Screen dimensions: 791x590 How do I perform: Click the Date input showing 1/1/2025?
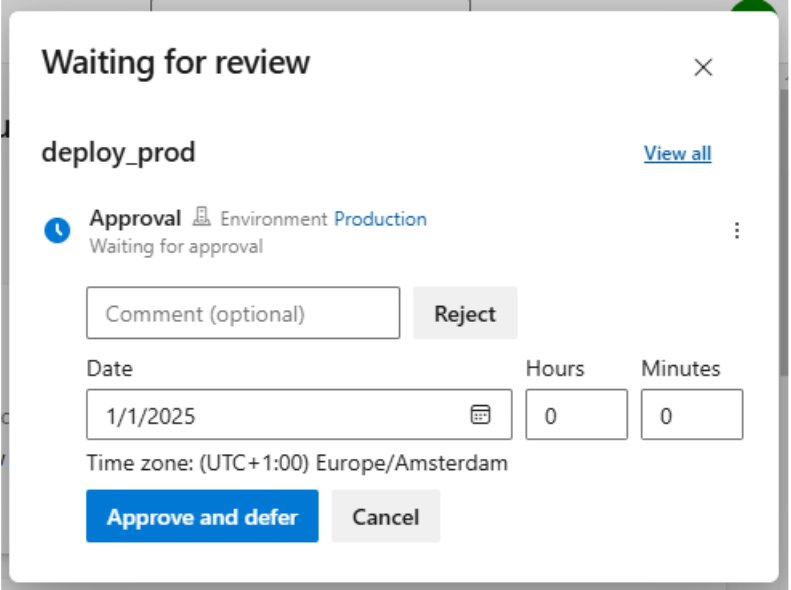coord(299,415)
